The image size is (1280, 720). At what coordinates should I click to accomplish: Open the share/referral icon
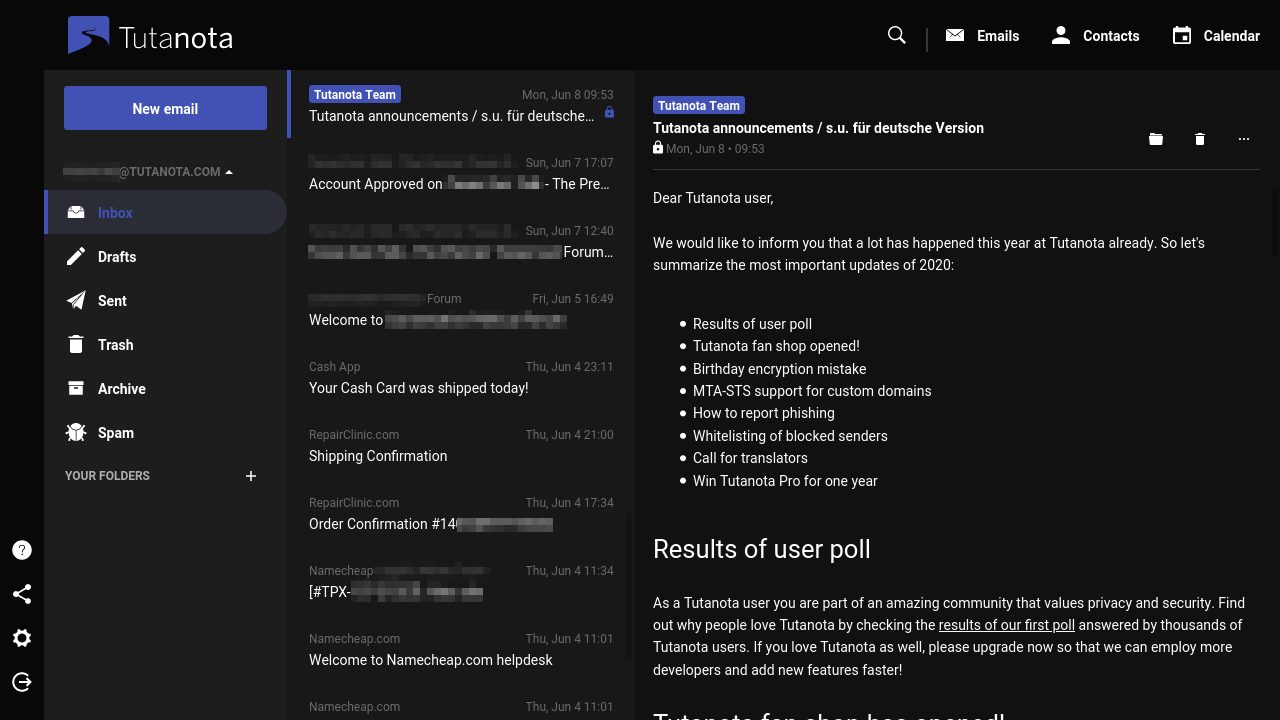pos(22,594)
